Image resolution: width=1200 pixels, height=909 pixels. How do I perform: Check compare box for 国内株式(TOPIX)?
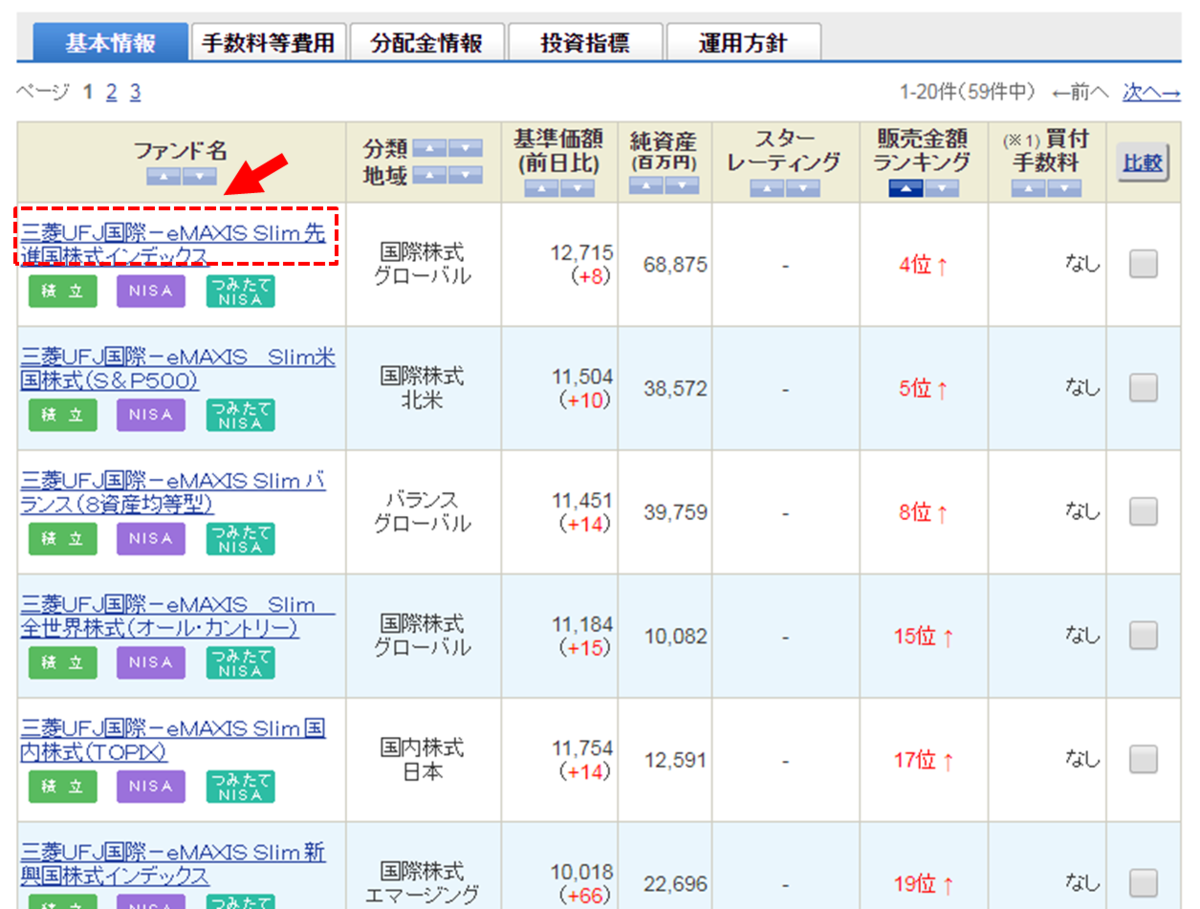(x=1143, y=759)
